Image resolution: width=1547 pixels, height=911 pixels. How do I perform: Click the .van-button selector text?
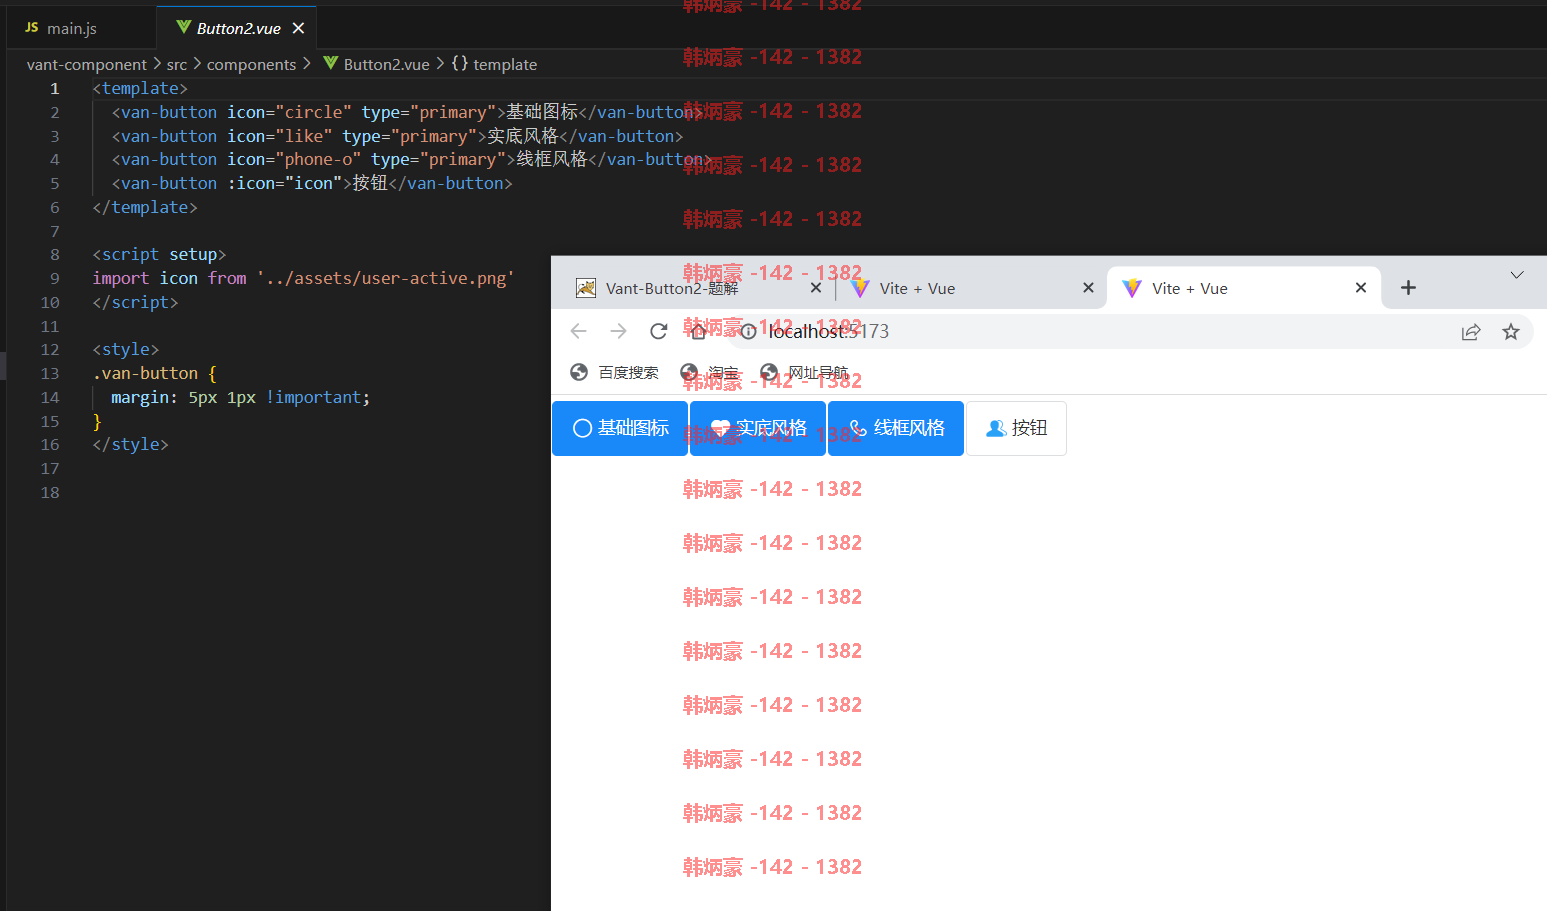pyautogui.click(x=145, y=373)
